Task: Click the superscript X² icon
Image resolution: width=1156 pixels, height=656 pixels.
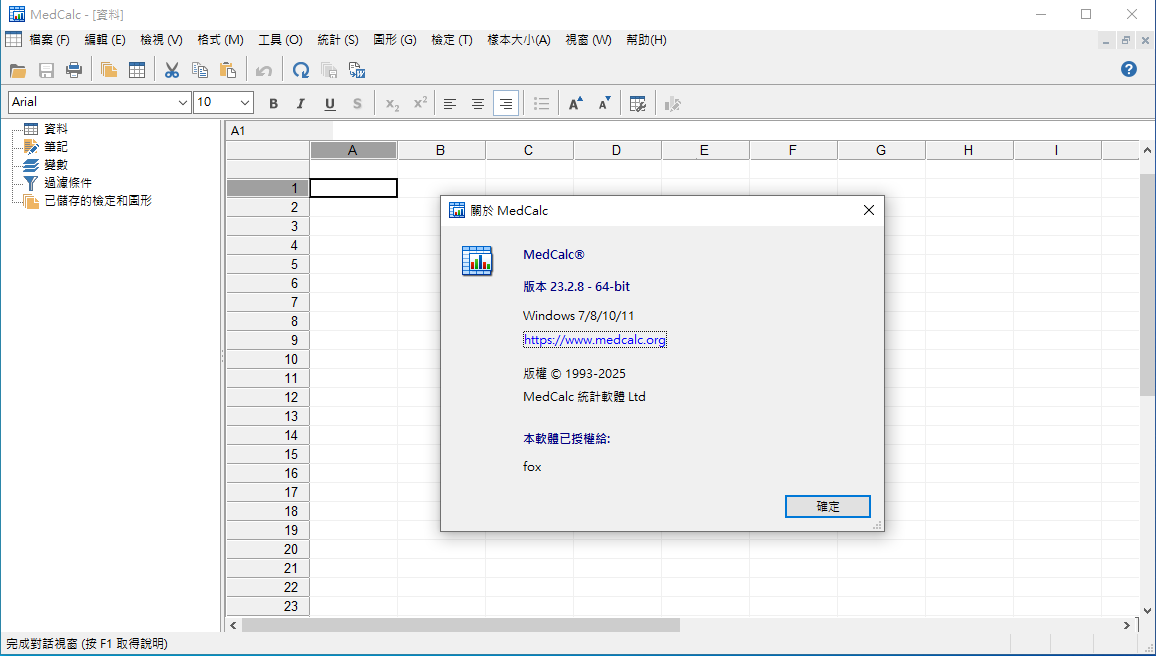Action: tap(420, 104)
